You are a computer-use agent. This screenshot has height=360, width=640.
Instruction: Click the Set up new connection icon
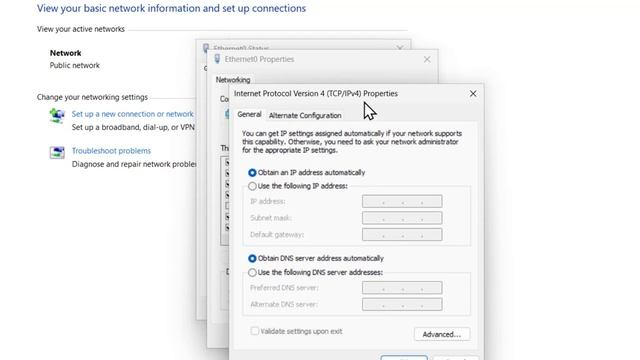[x=57, y=116]
